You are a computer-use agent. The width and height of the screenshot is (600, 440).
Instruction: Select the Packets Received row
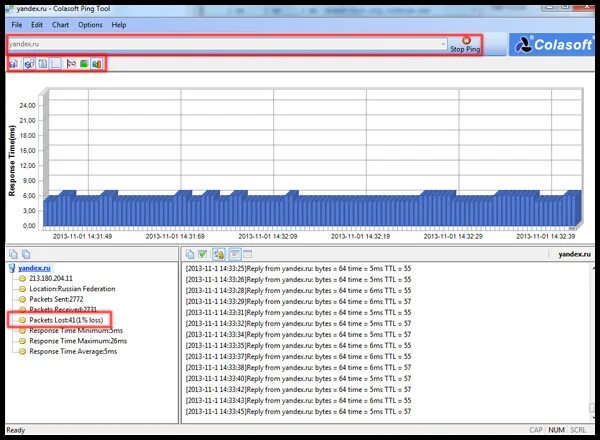(63, 309)
